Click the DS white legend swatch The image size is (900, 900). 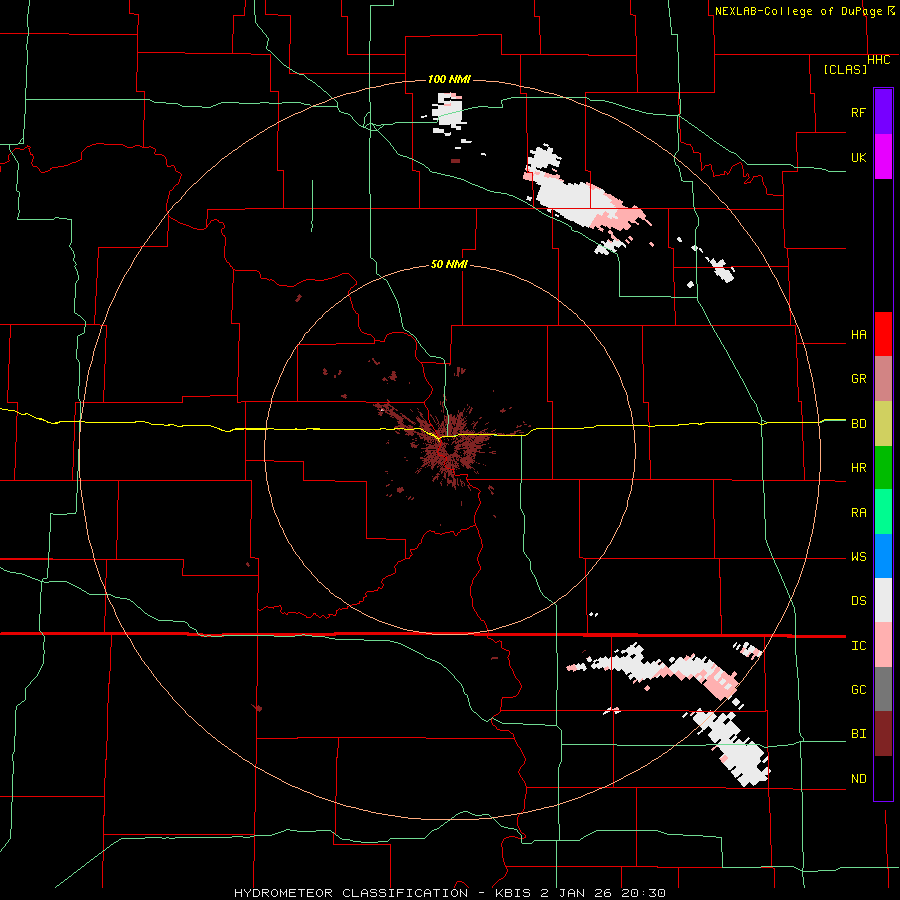point(883,600)
